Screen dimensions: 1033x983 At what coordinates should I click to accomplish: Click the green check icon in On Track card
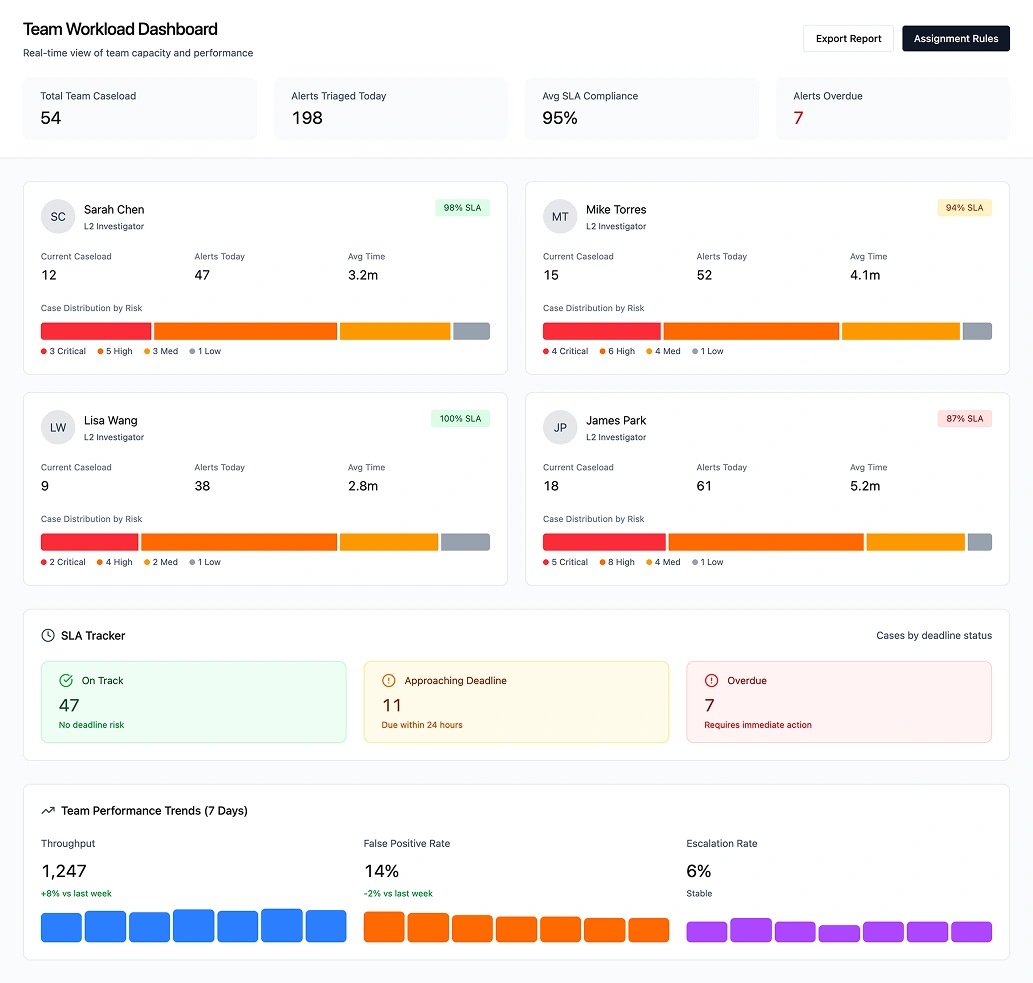65,680
